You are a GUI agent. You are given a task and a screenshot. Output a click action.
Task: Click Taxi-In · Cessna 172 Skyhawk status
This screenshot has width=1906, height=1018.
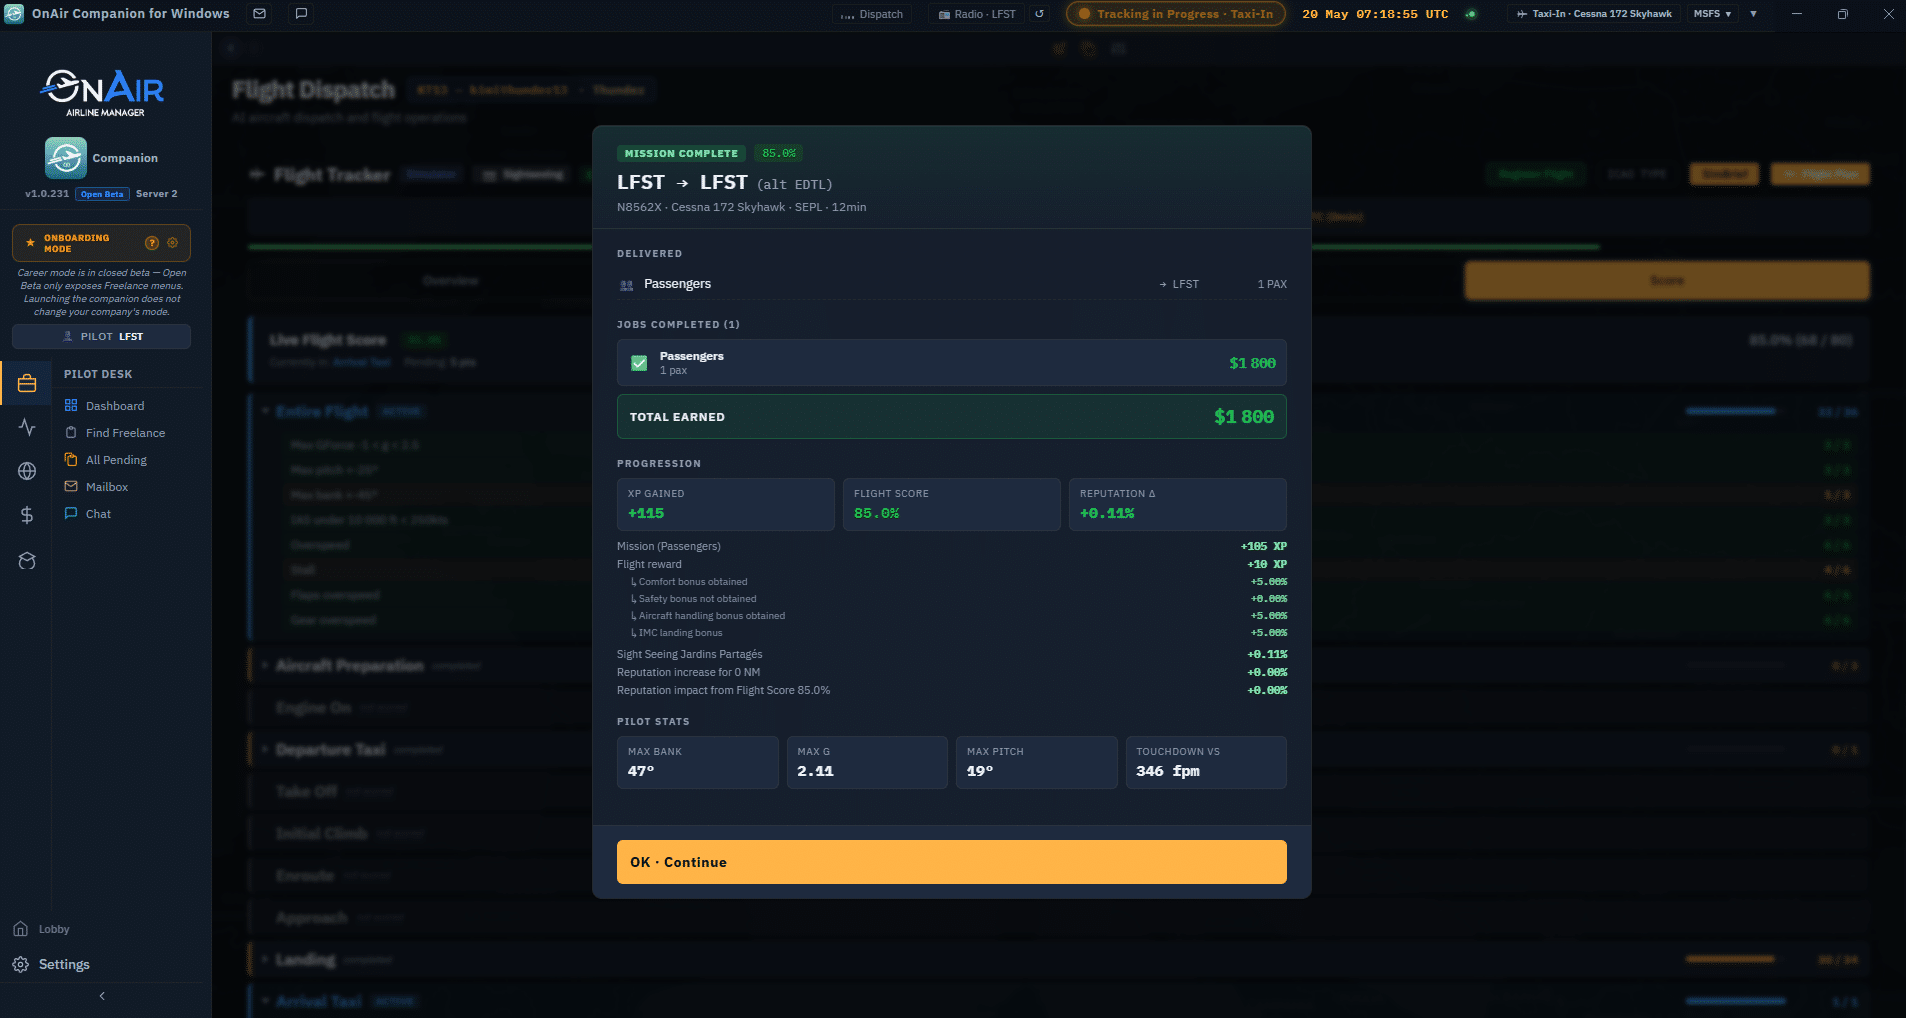(1594, 14)
